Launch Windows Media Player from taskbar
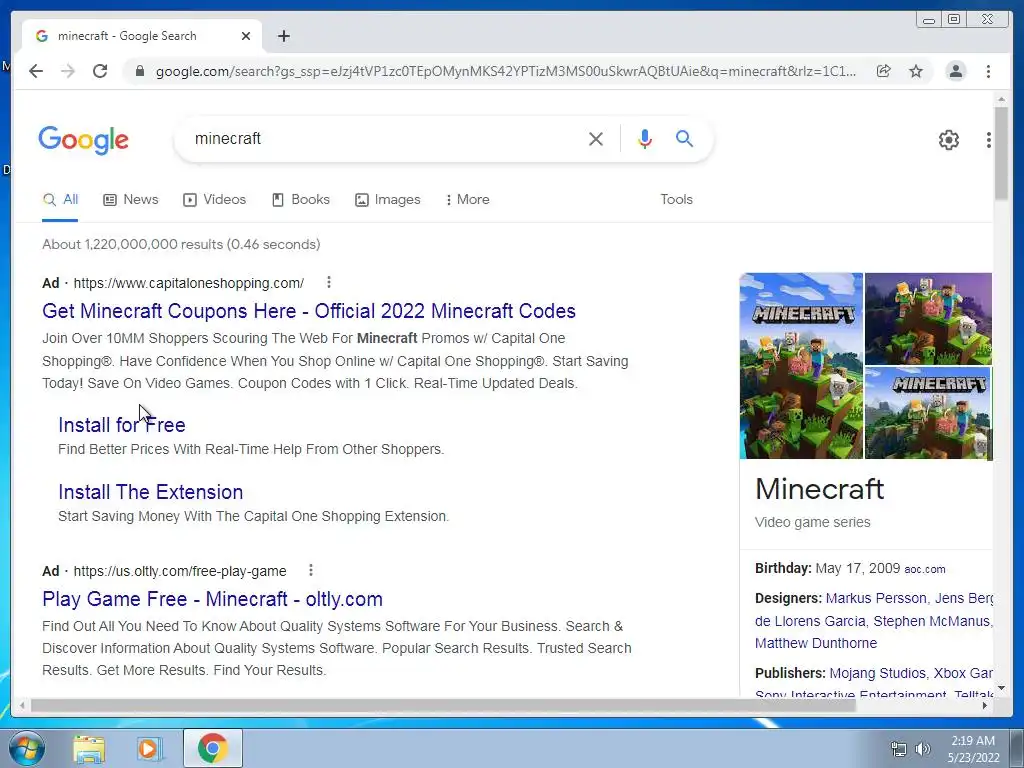Image resolution: width=1024 pixels, height=768 pixels. 150,748
